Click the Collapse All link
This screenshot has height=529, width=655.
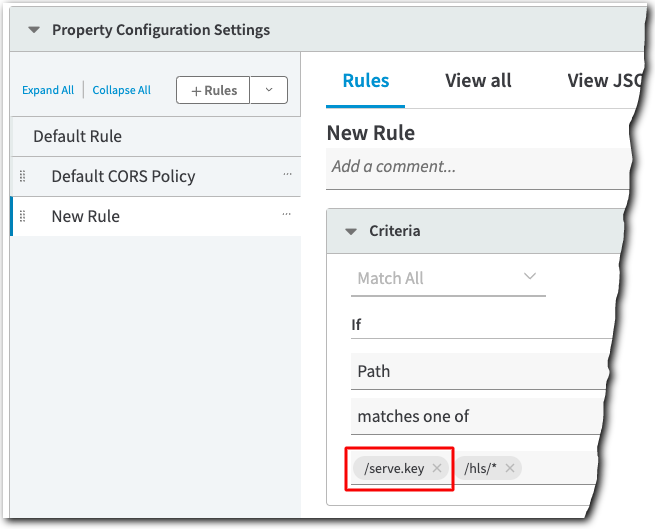point(122,90)
